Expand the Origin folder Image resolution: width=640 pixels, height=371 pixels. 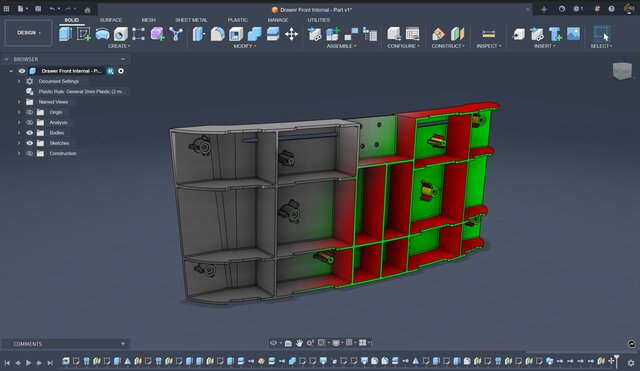pyautogui.click(x=19, y=112)
